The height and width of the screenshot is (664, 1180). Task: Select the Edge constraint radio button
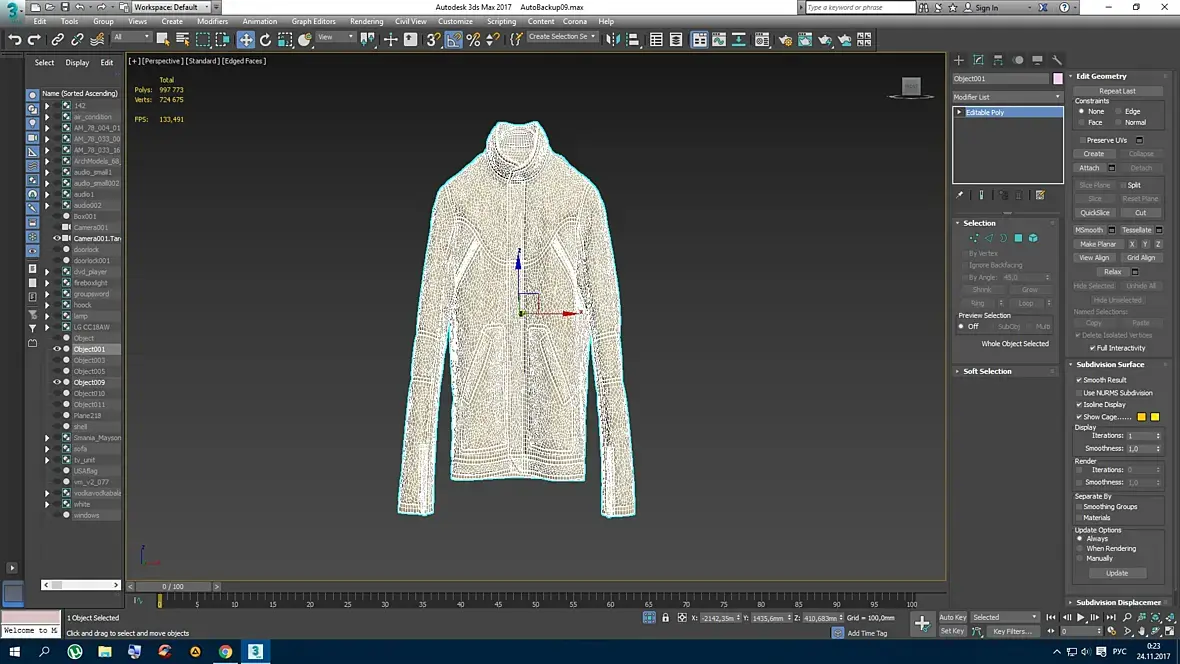coord(1117,111)
